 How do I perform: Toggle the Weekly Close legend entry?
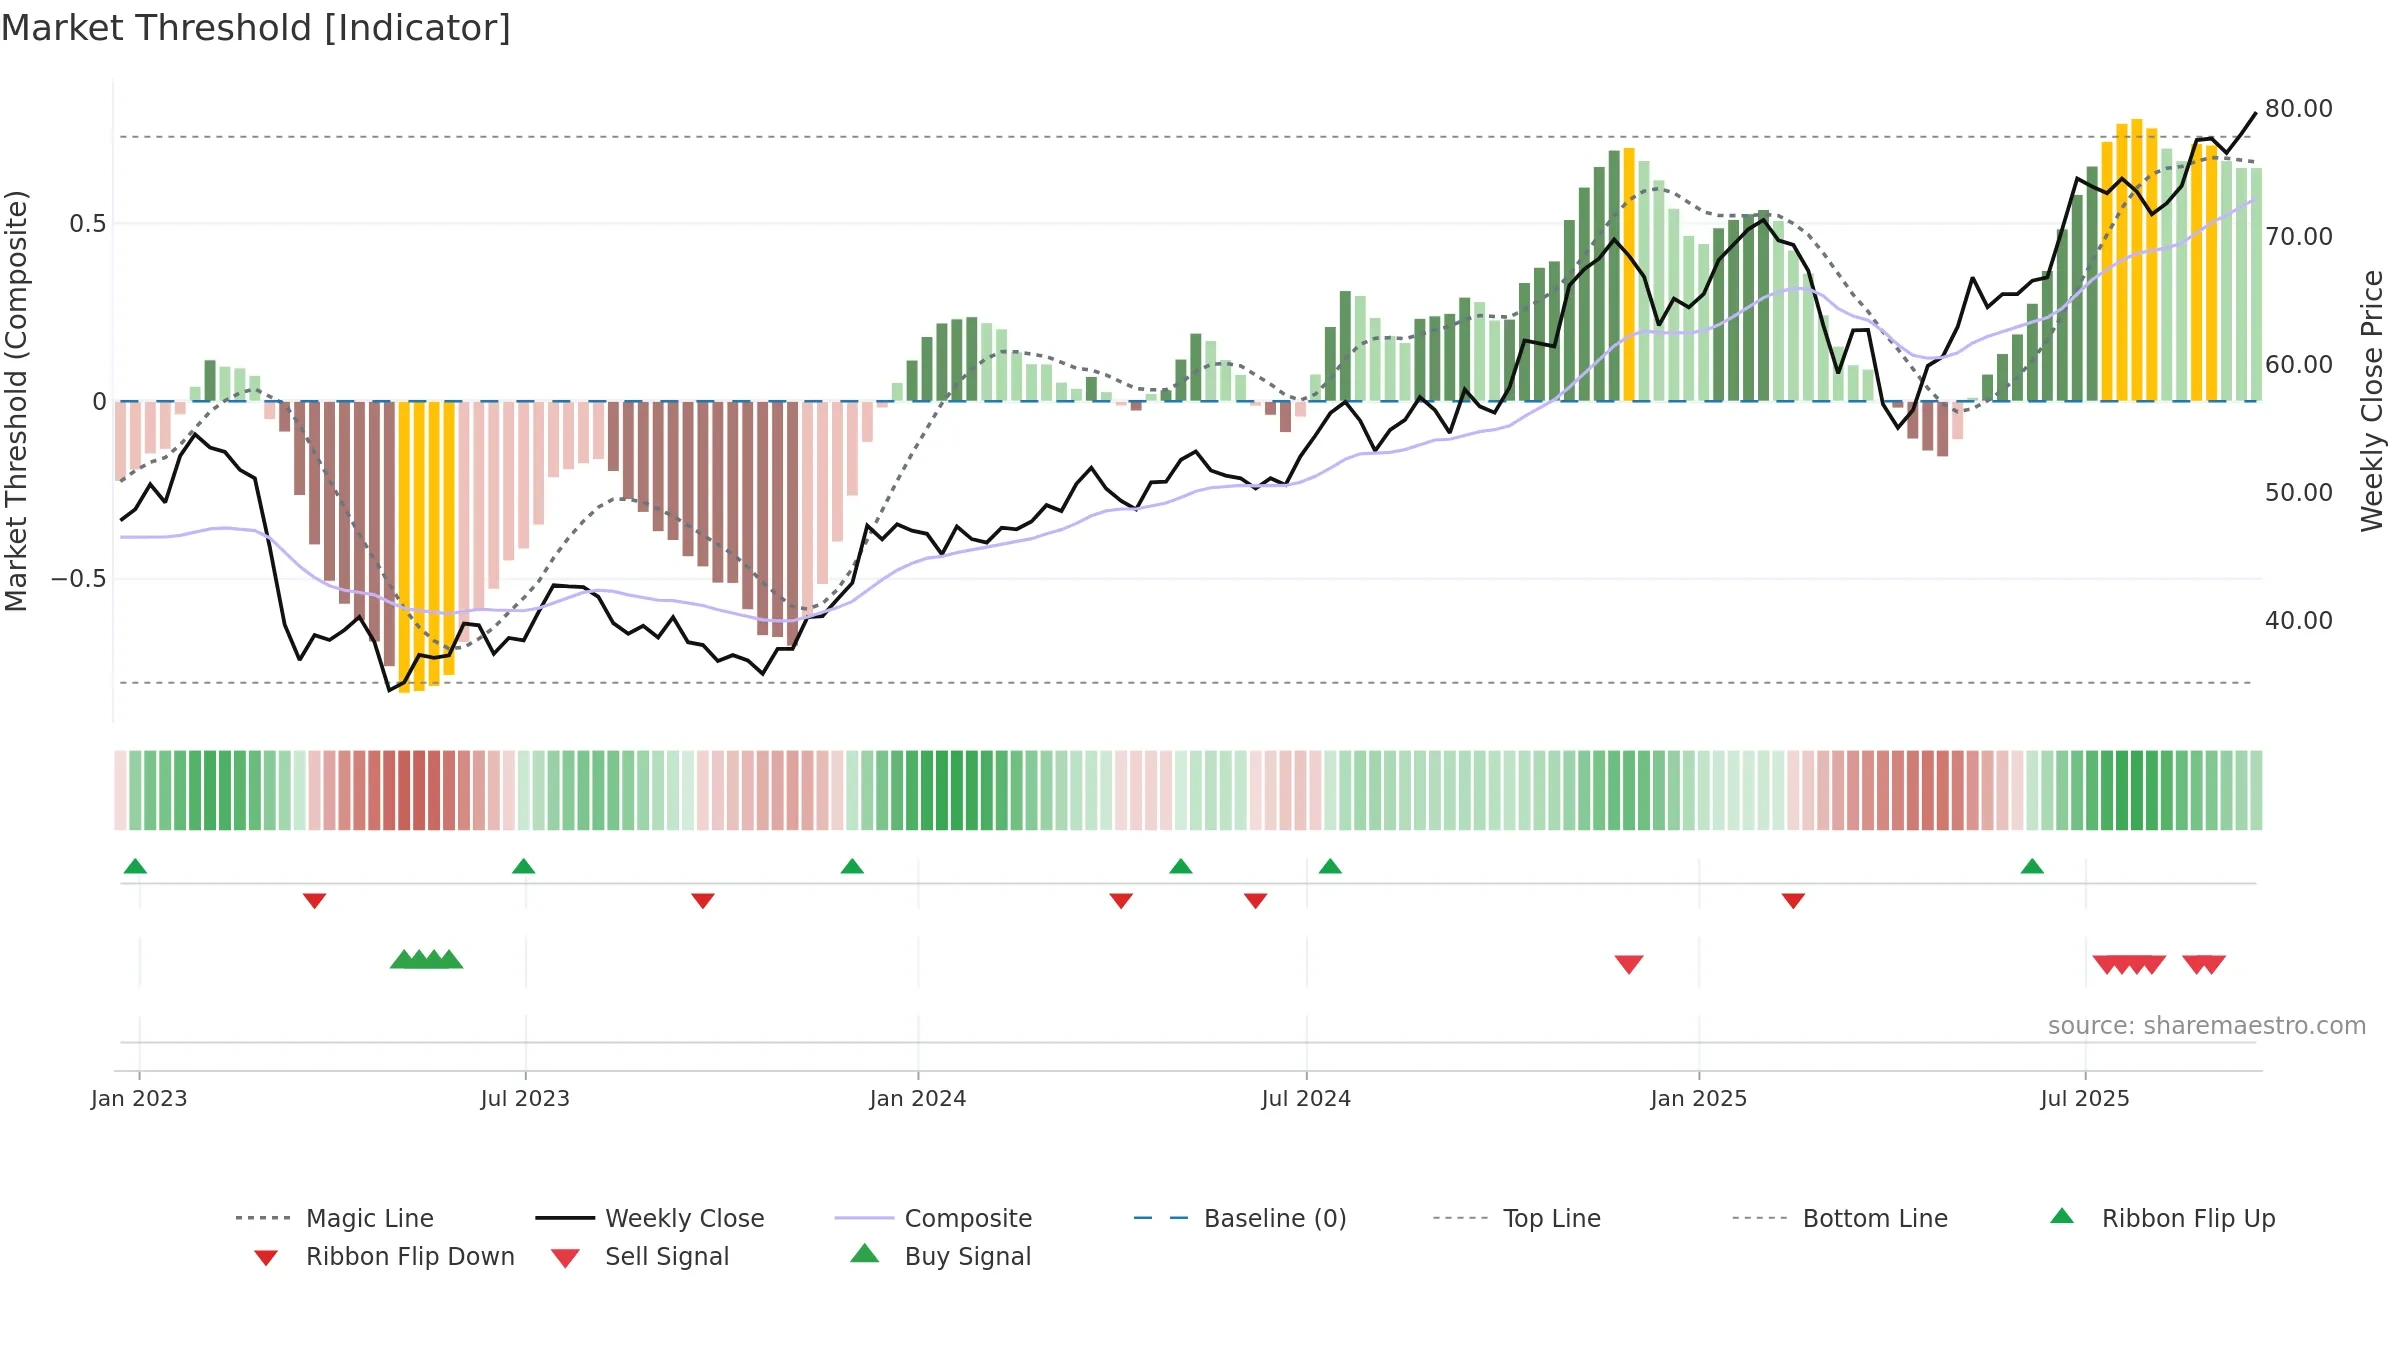coord(650,1218)
